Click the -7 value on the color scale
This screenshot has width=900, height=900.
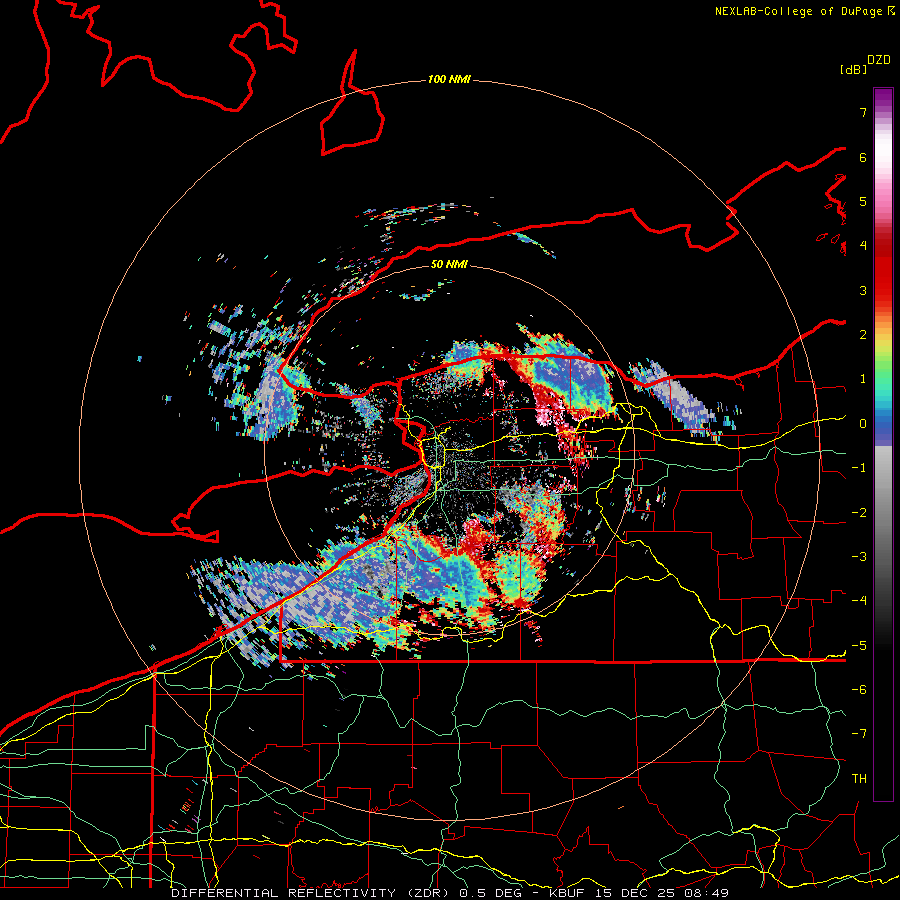click(x=859, y=734)
